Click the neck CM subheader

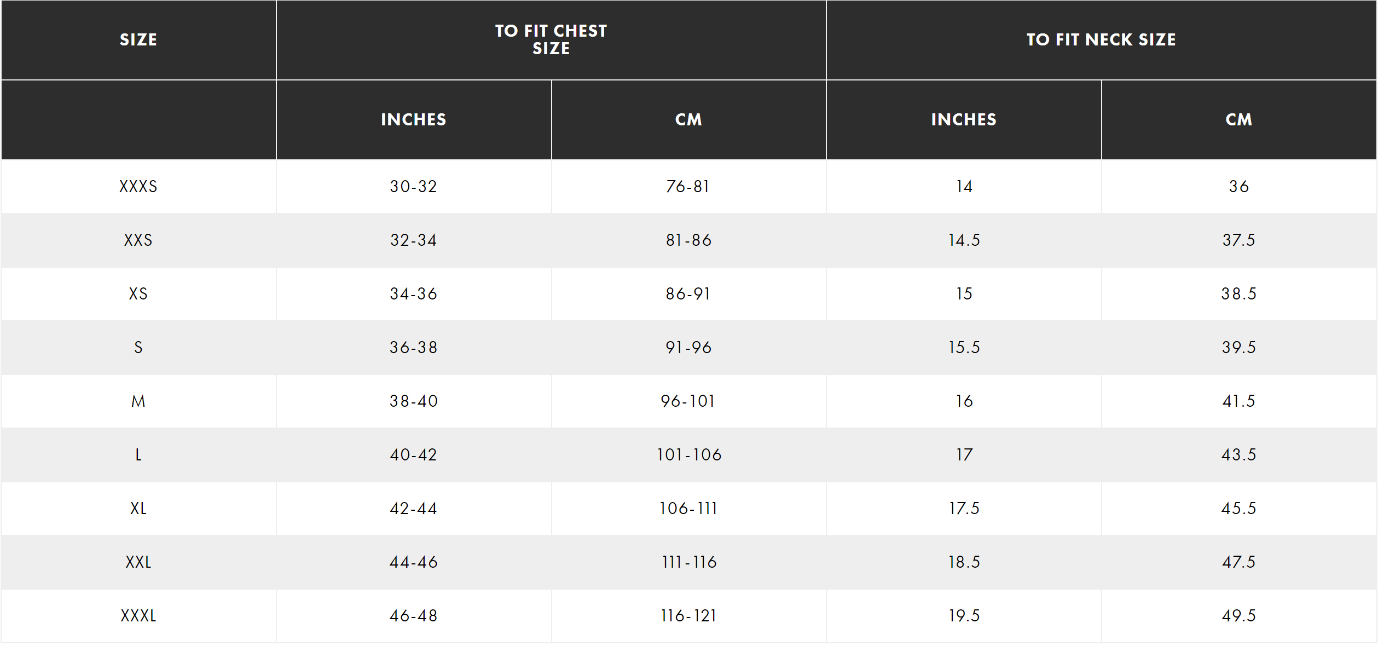[1239, 120]
